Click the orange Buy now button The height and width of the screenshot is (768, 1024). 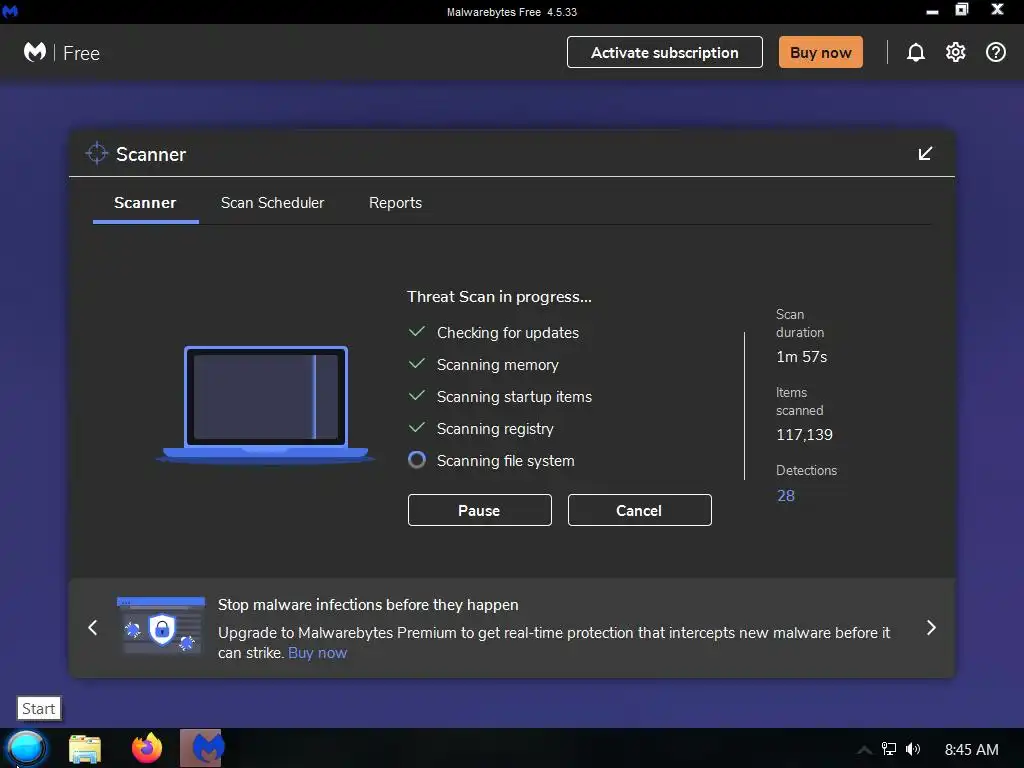click(x=820, y=52)
